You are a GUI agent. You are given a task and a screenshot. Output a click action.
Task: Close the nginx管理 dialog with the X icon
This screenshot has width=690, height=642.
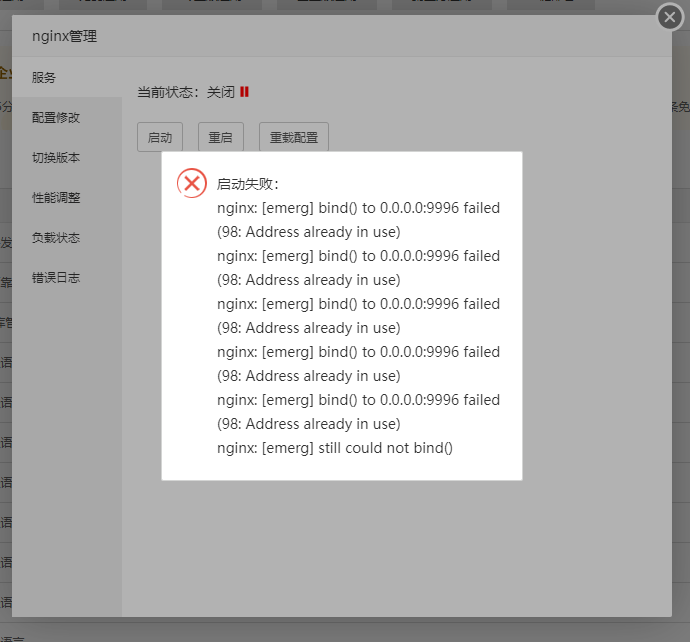670,17
